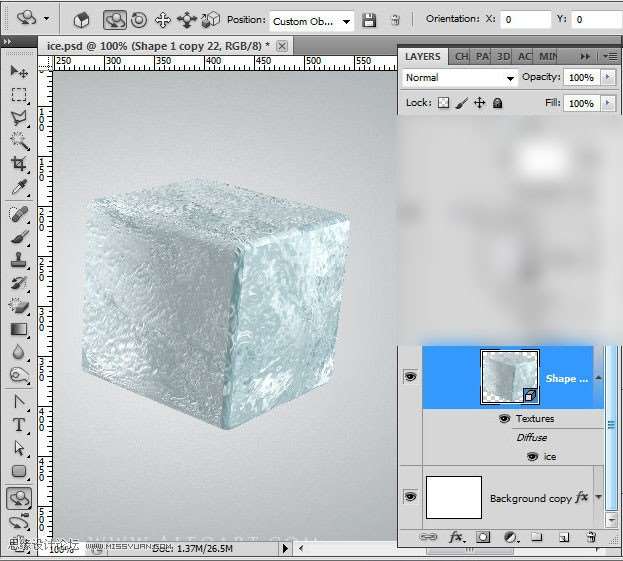
Task: Toggle visibility of ice texture
Action: [532, 457]
